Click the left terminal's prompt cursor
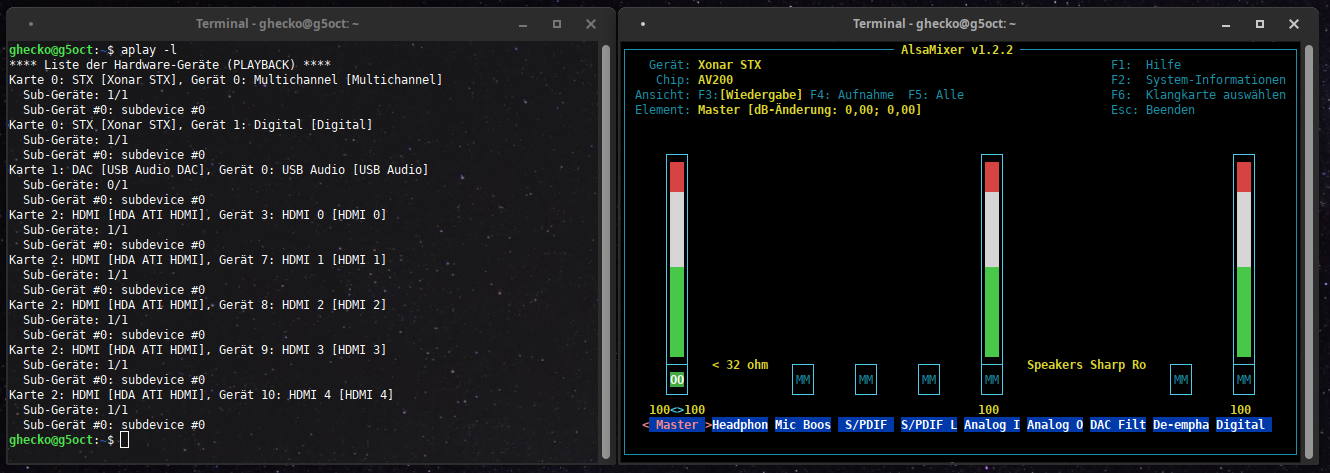Screen dimensions: 1330x473 [124, 440]
